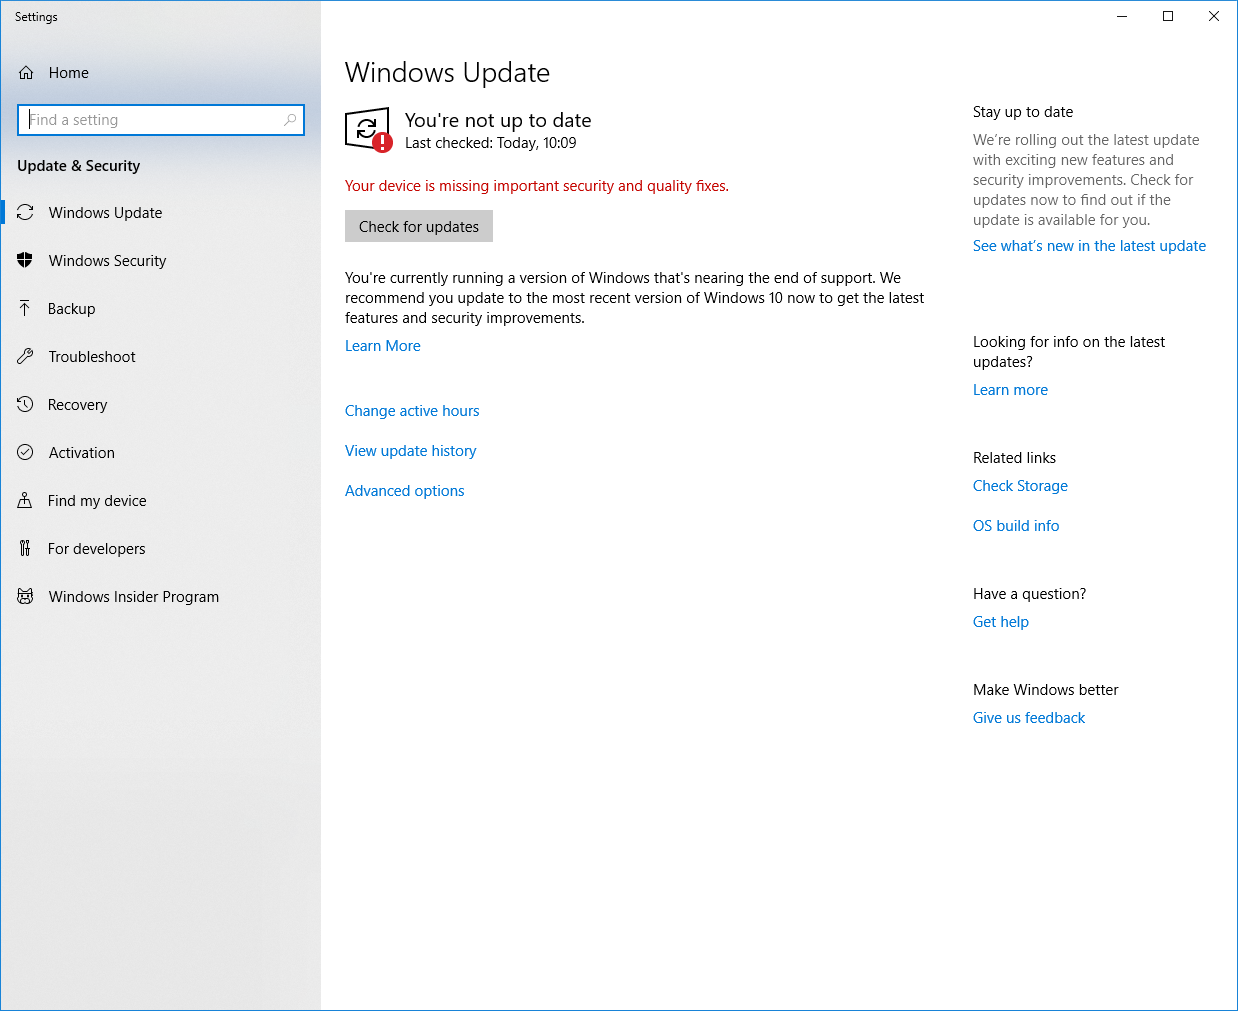Click the Windows Update sync arrows icon
Screen dimensions: 1238x1011
(26, 213)
